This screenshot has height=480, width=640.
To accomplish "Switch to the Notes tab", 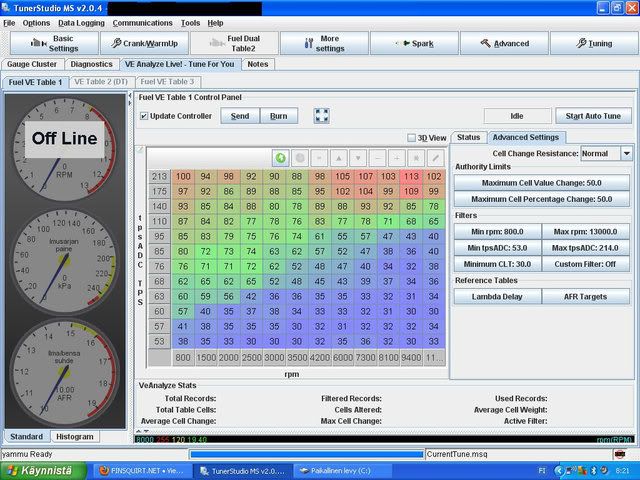I will (x=258, y=64).
